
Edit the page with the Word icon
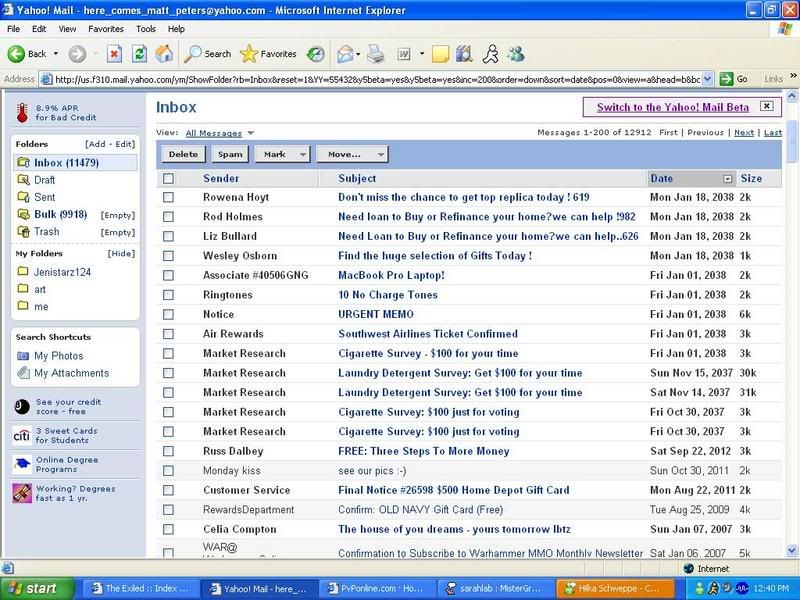click(x=404, y=54)
